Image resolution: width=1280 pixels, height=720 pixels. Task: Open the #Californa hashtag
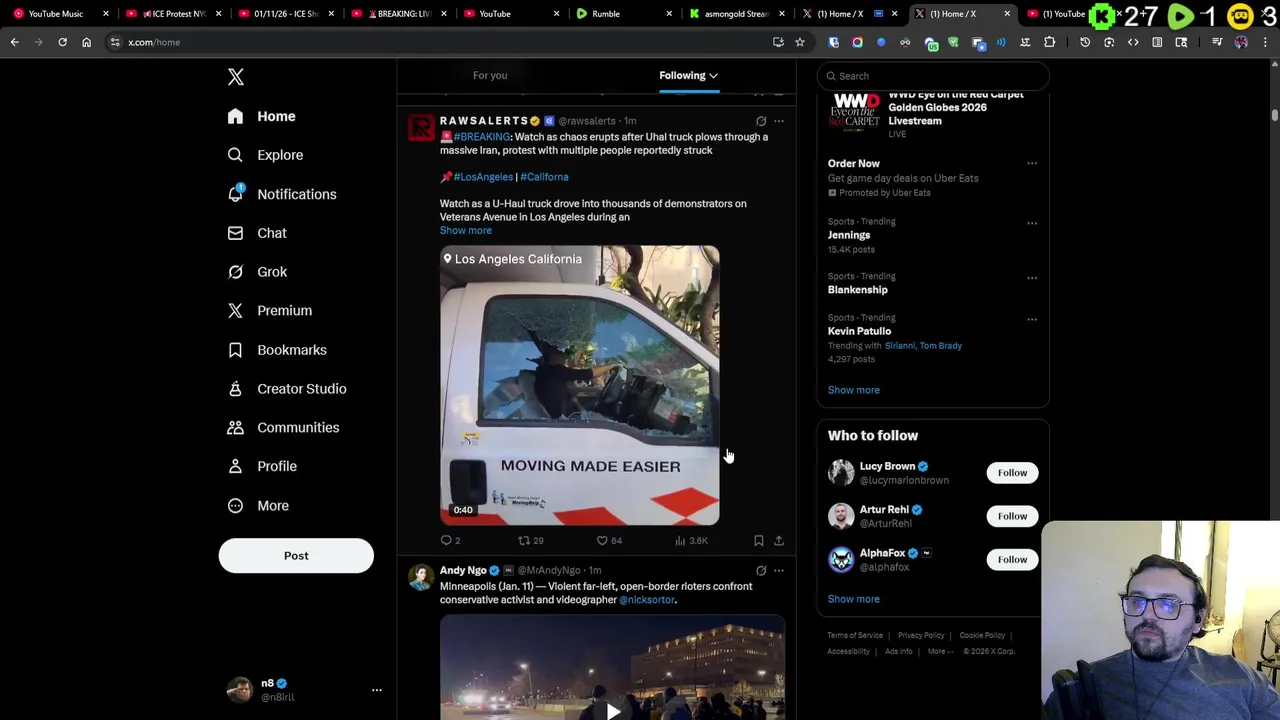[x=544, y=177]
